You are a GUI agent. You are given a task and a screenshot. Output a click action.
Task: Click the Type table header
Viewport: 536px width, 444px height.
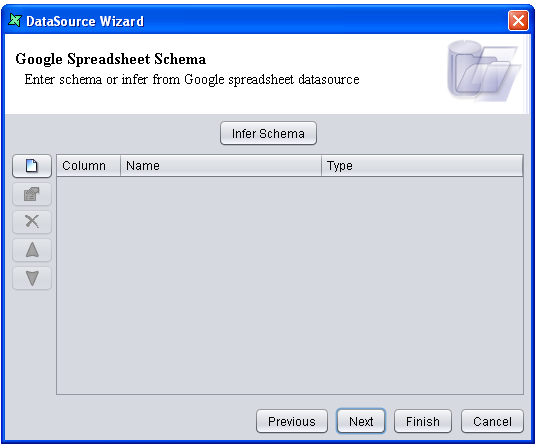[x=422, y=166]
